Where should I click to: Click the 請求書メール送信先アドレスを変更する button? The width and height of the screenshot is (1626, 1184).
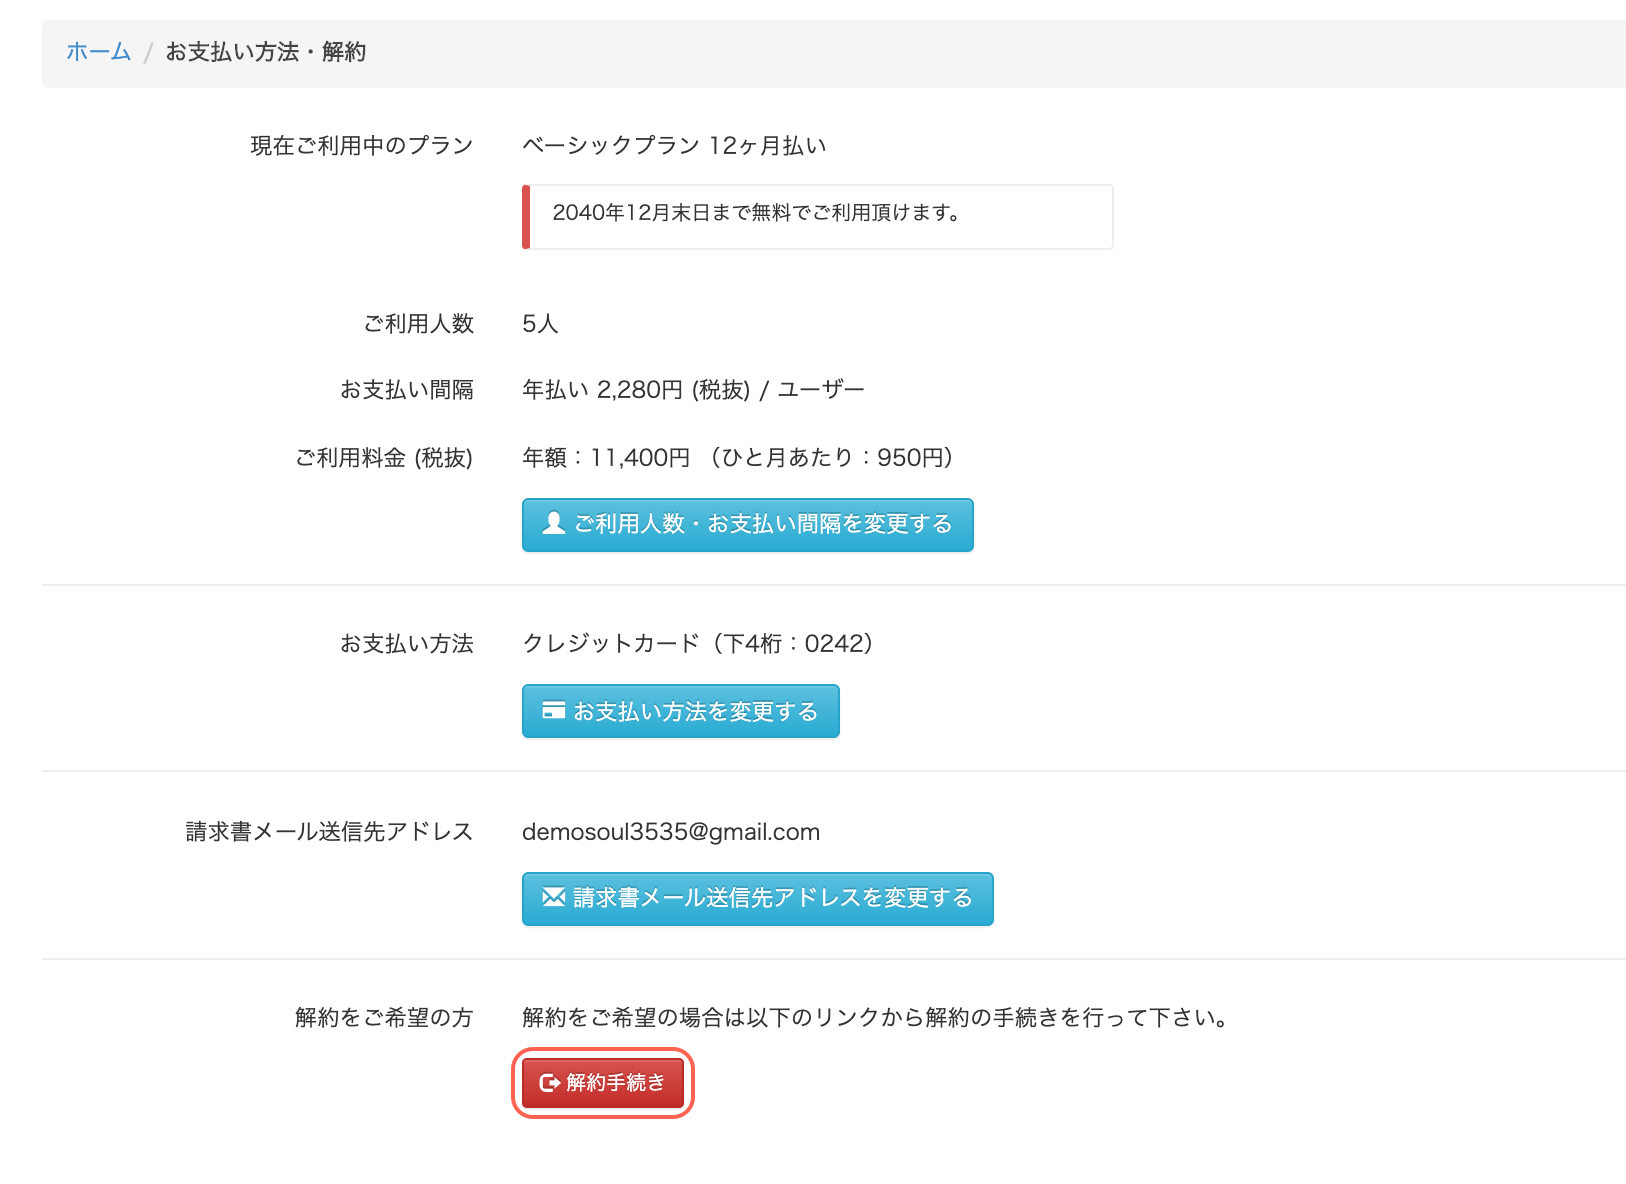757,899
